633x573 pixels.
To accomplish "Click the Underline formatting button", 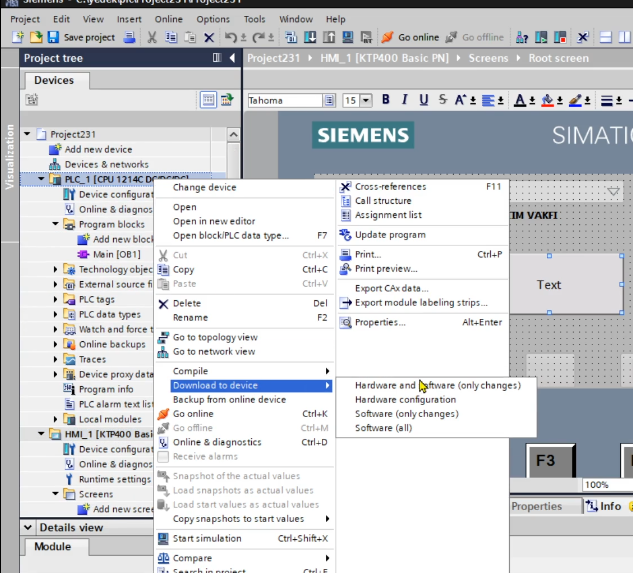I will 423,99.
